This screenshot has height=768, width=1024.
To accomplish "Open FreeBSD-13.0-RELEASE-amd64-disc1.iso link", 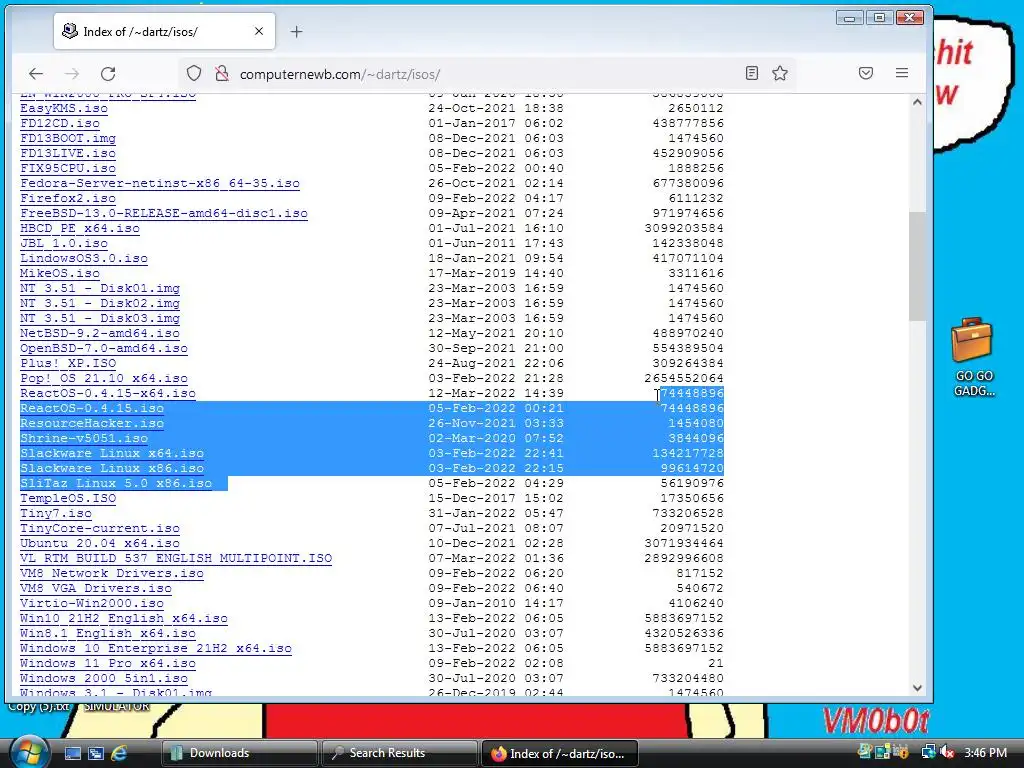I will point(164,214).
